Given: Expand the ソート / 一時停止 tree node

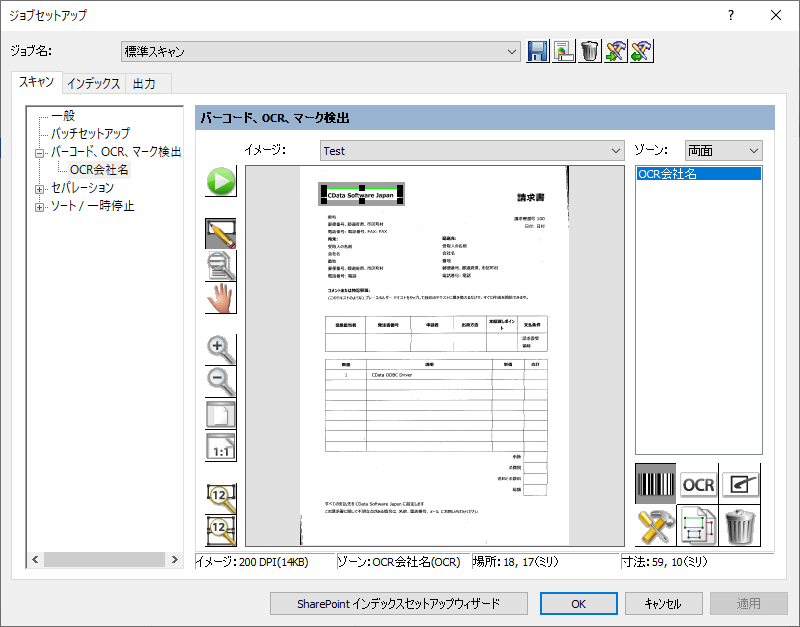Looking at the screenshot, I should tap(39, 207).
